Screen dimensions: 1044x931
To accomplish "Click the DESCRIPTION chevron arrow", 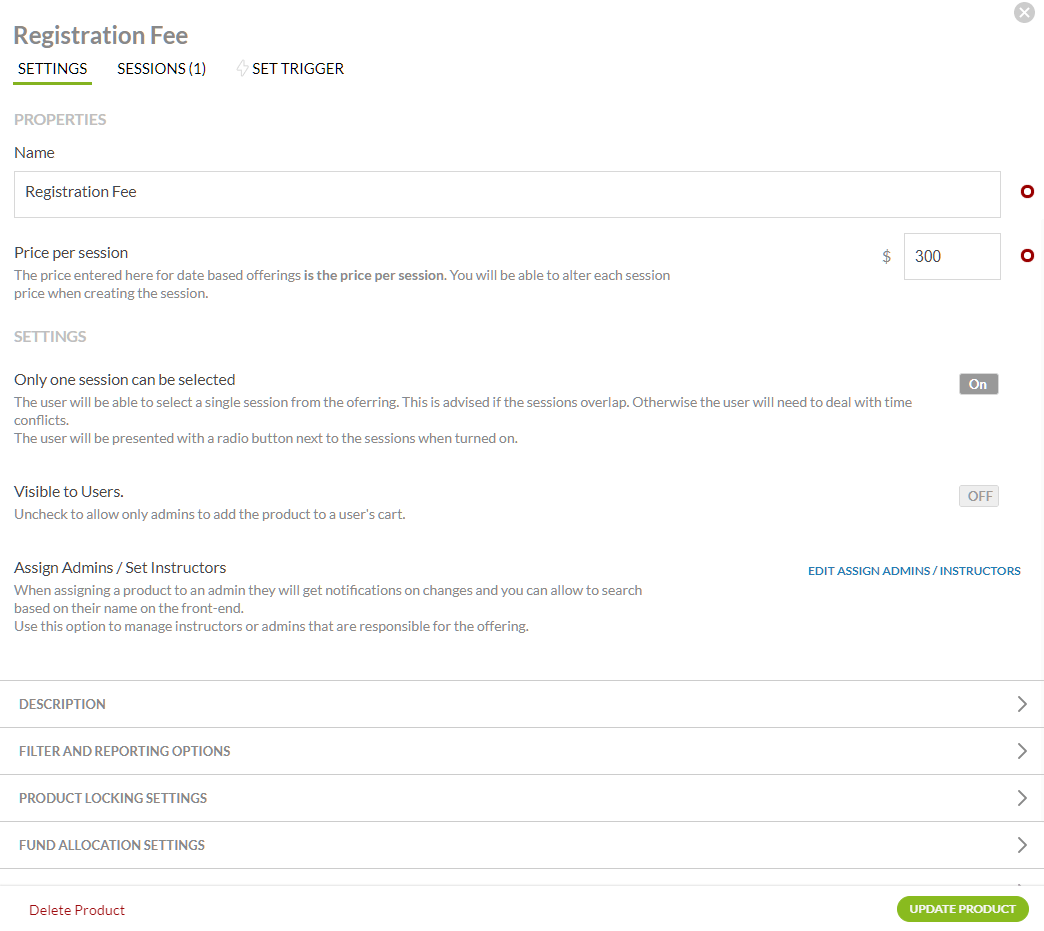I will click(1022, 704).
